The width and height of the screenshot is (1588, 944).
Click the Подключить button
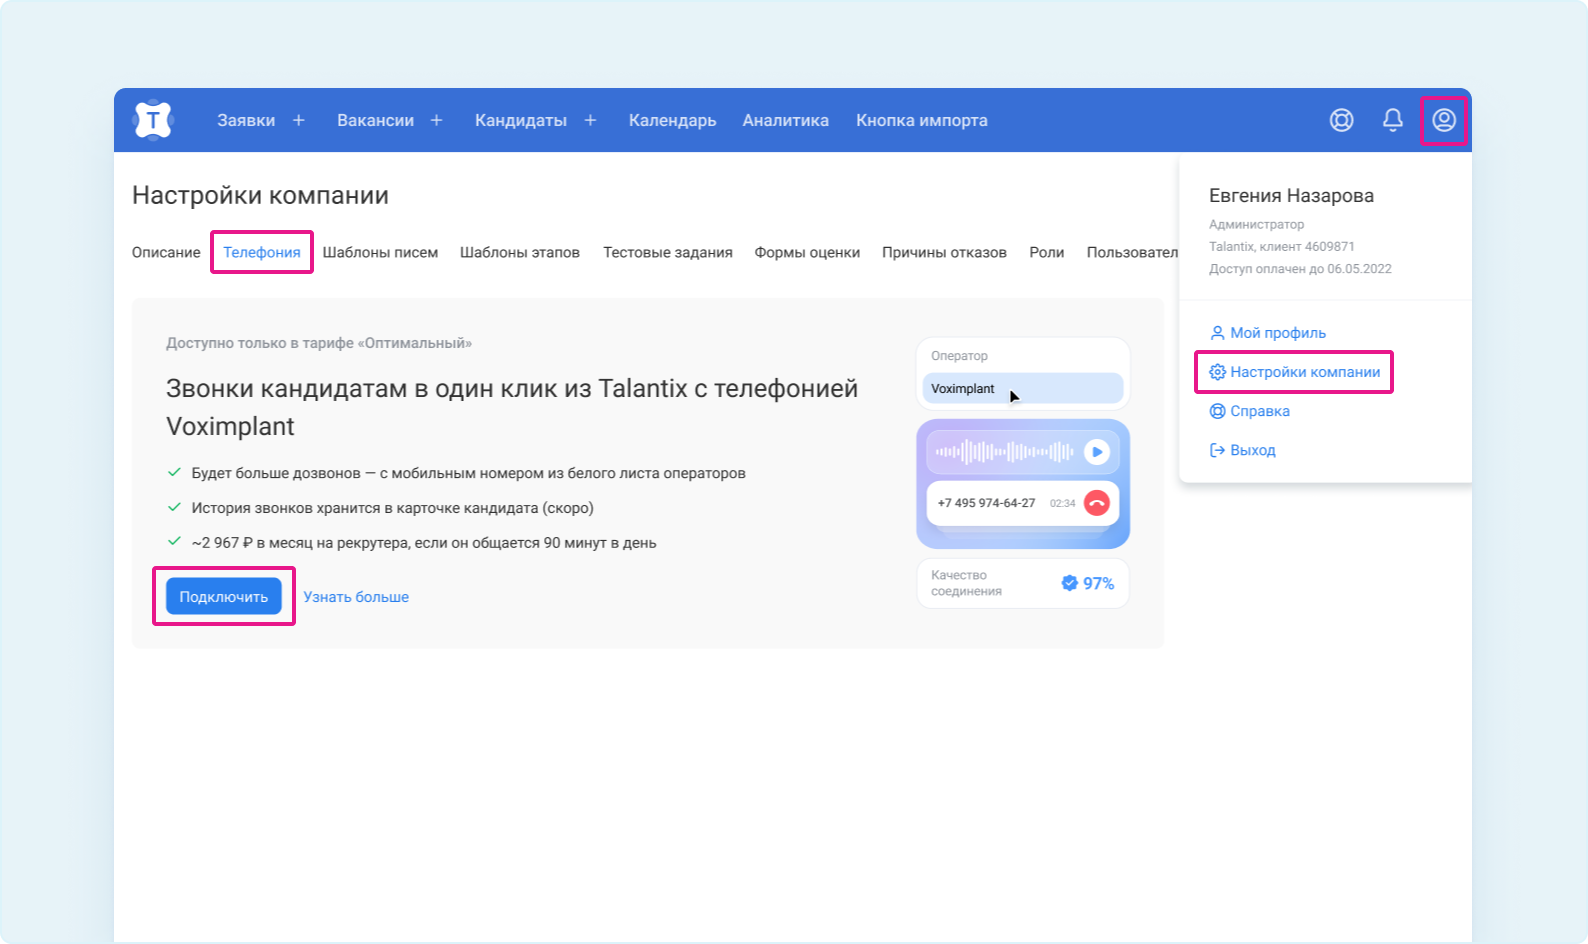pos(224,596)
